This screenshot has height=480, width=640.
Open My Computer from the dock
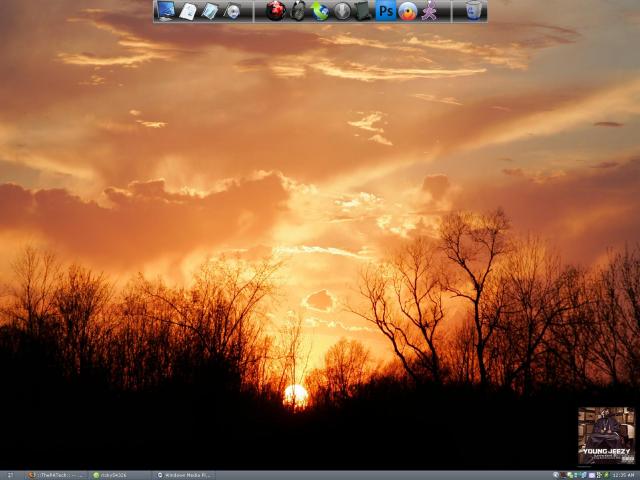pyautogui.click(x=166, y=11)
